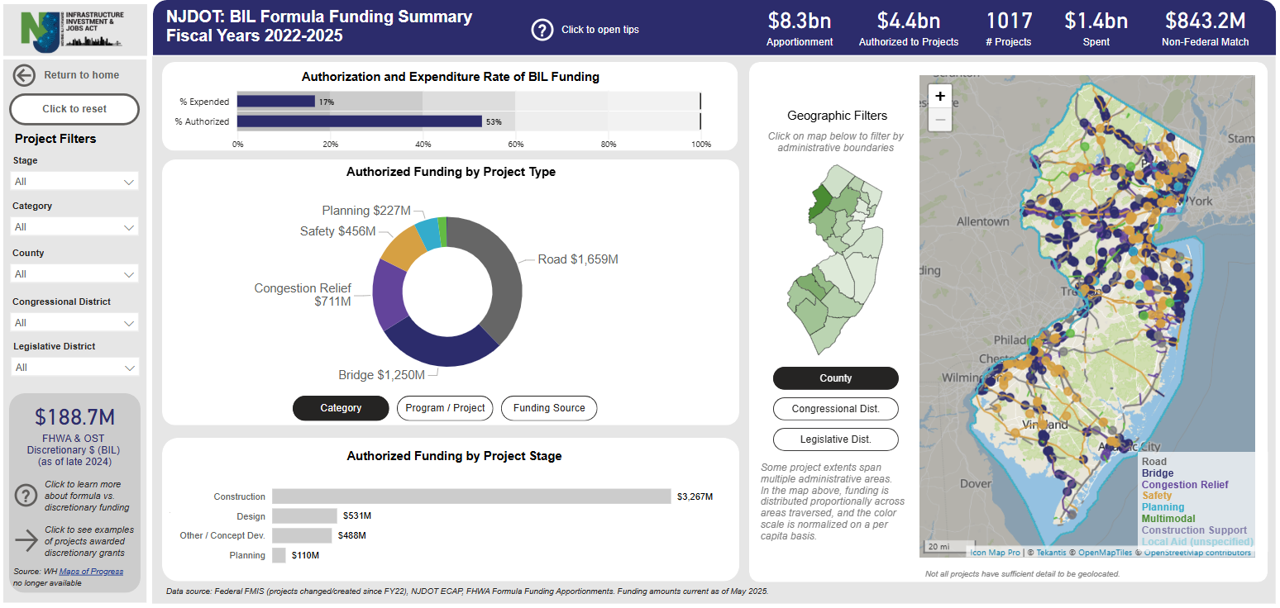
Task: Open the Maps of Progress link
Action: tap(91, 571)
